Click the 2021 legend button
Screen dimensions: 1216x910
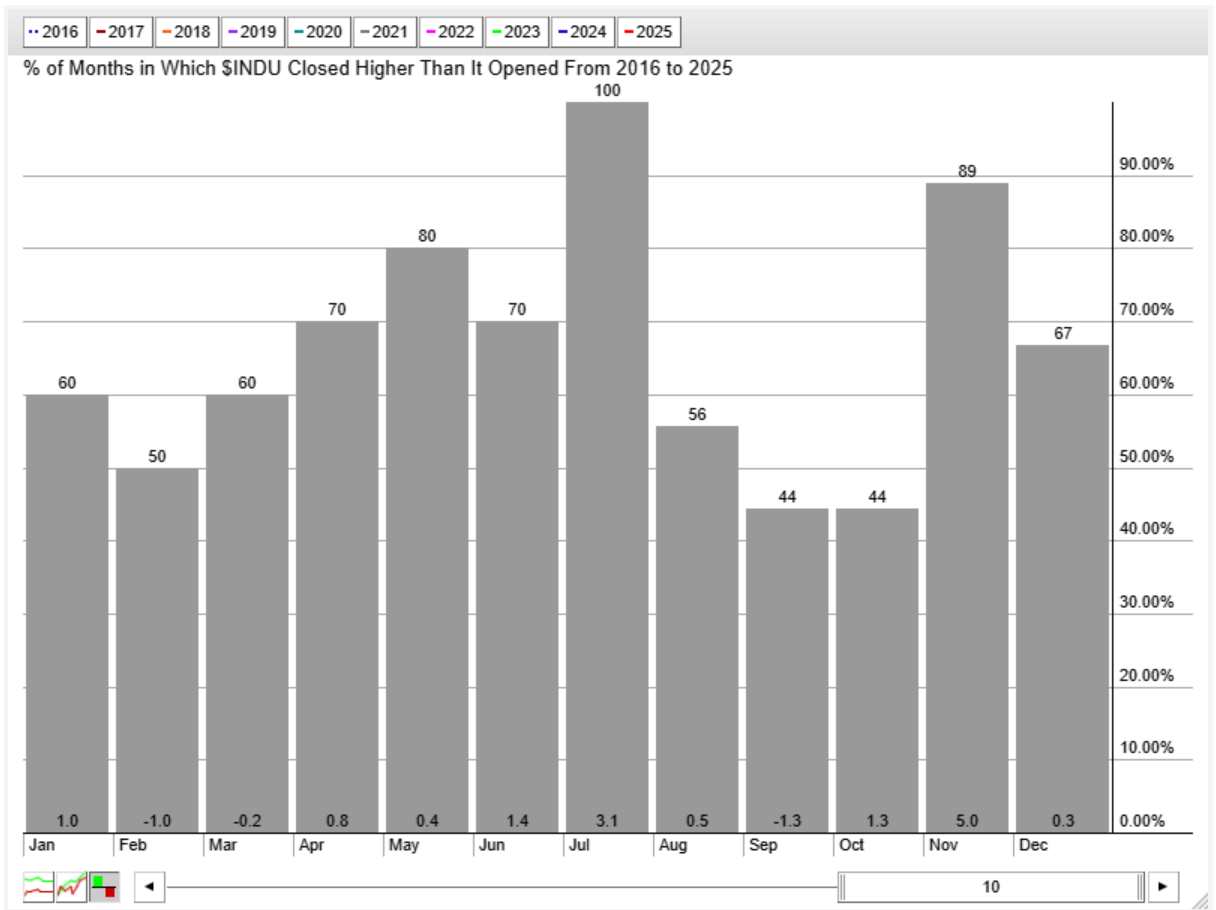(385, 32)
